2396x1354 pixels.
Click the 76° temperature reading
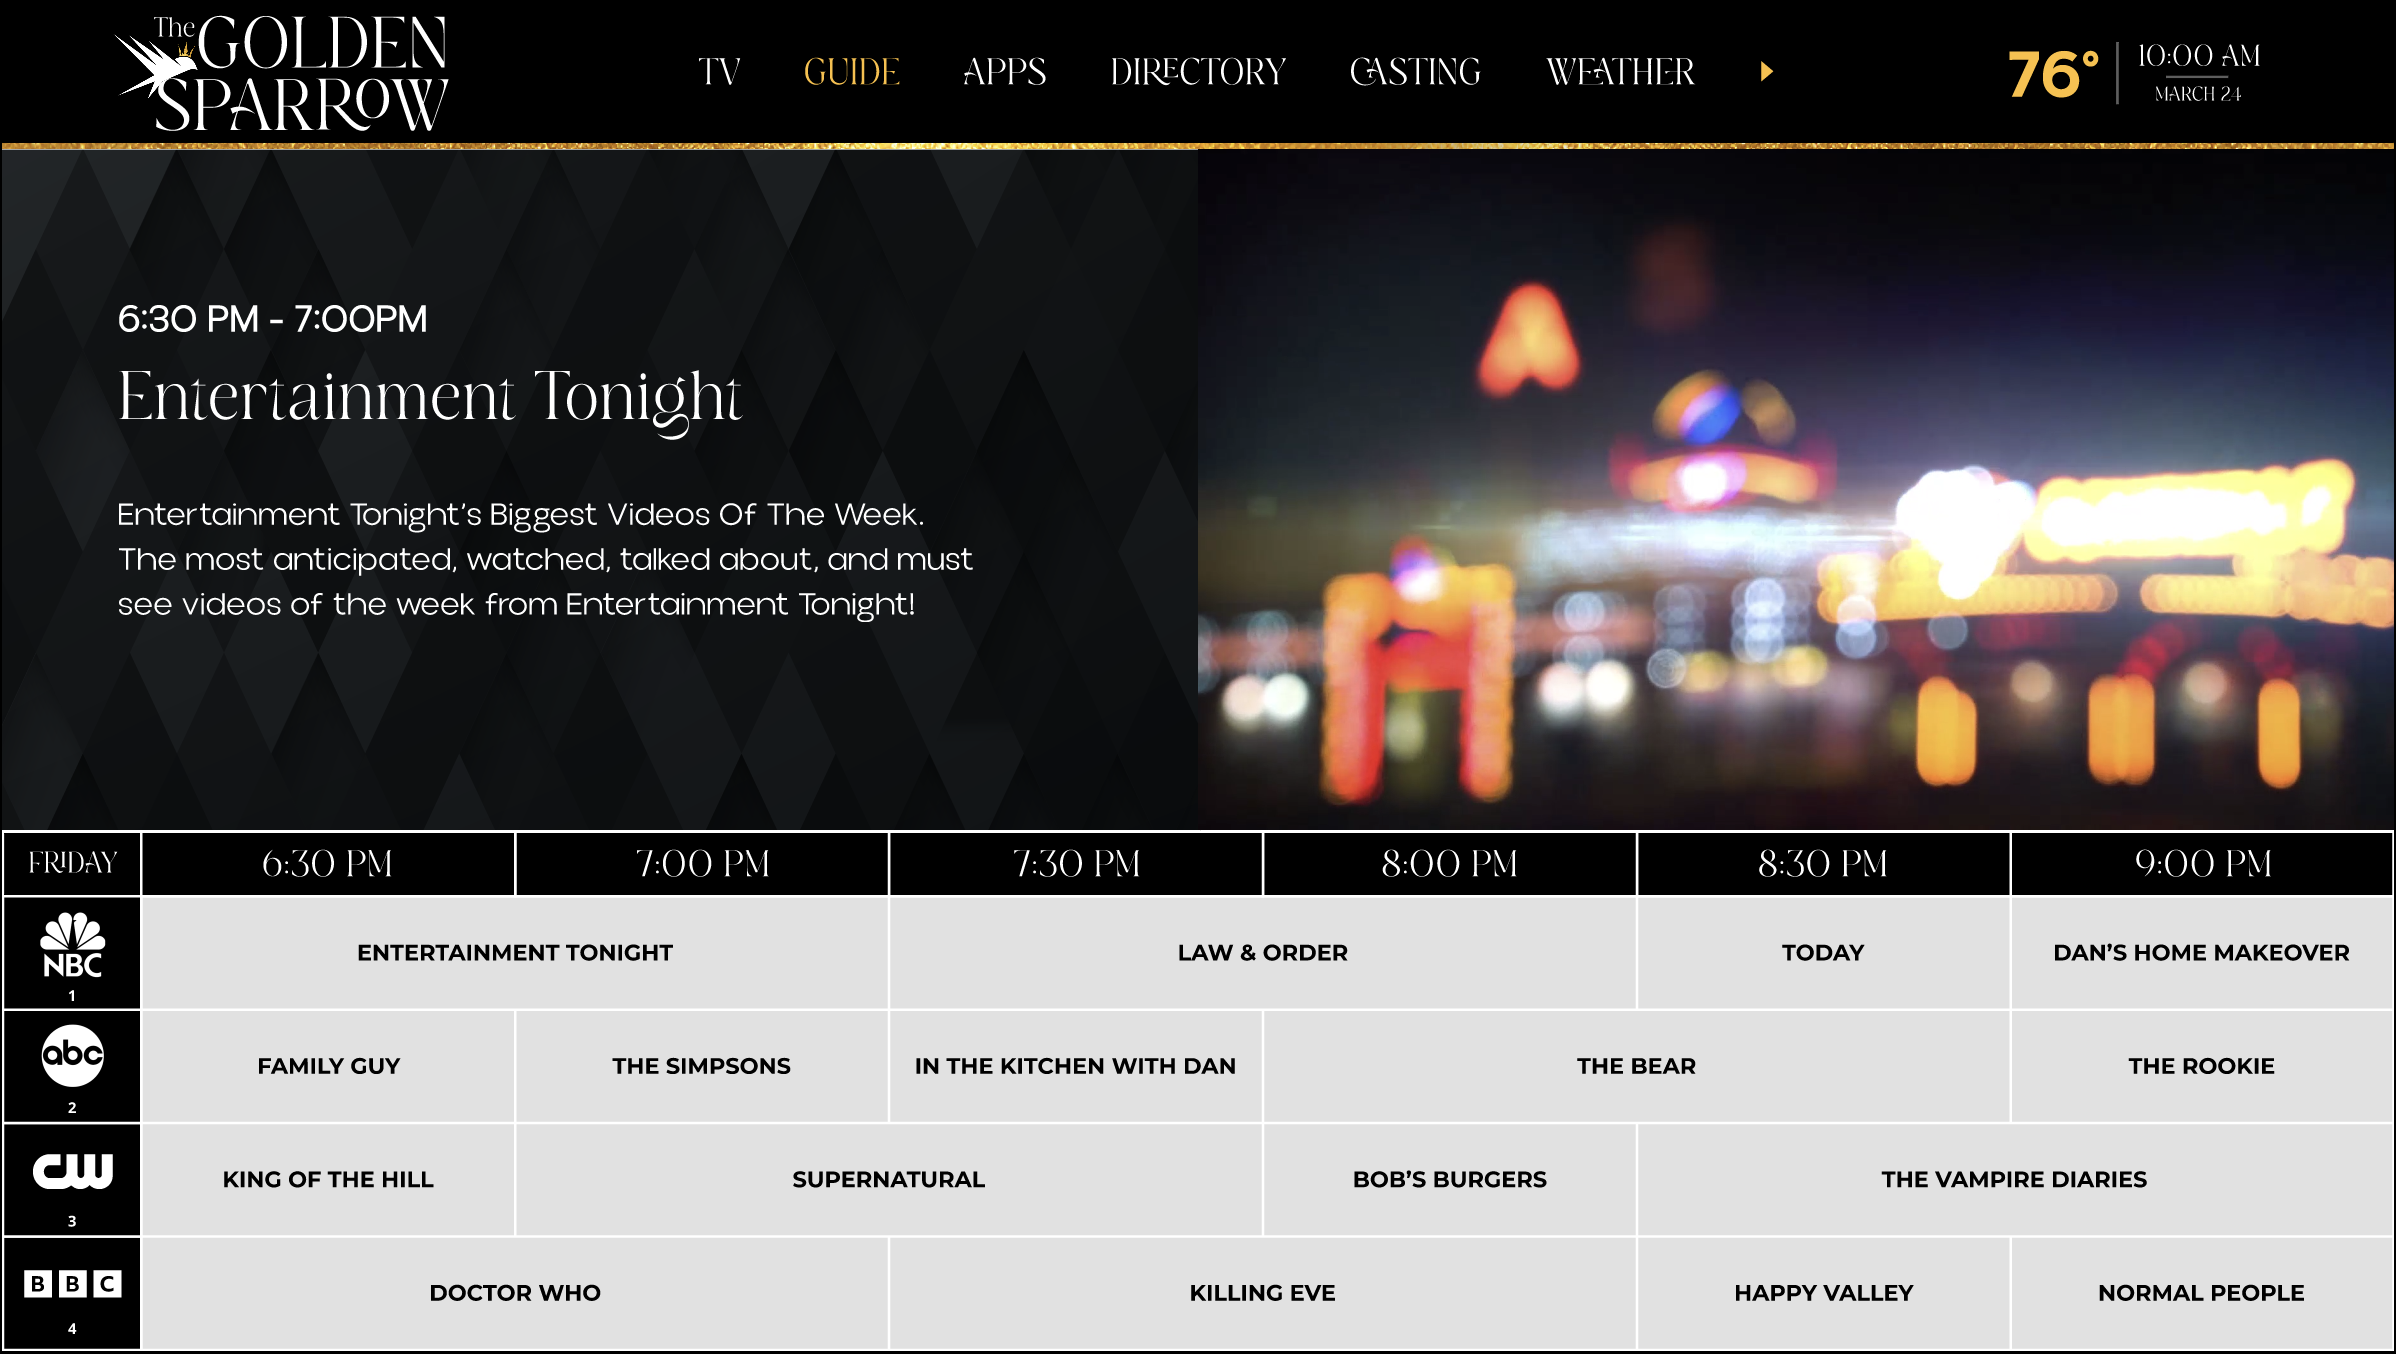(2053, 74)
